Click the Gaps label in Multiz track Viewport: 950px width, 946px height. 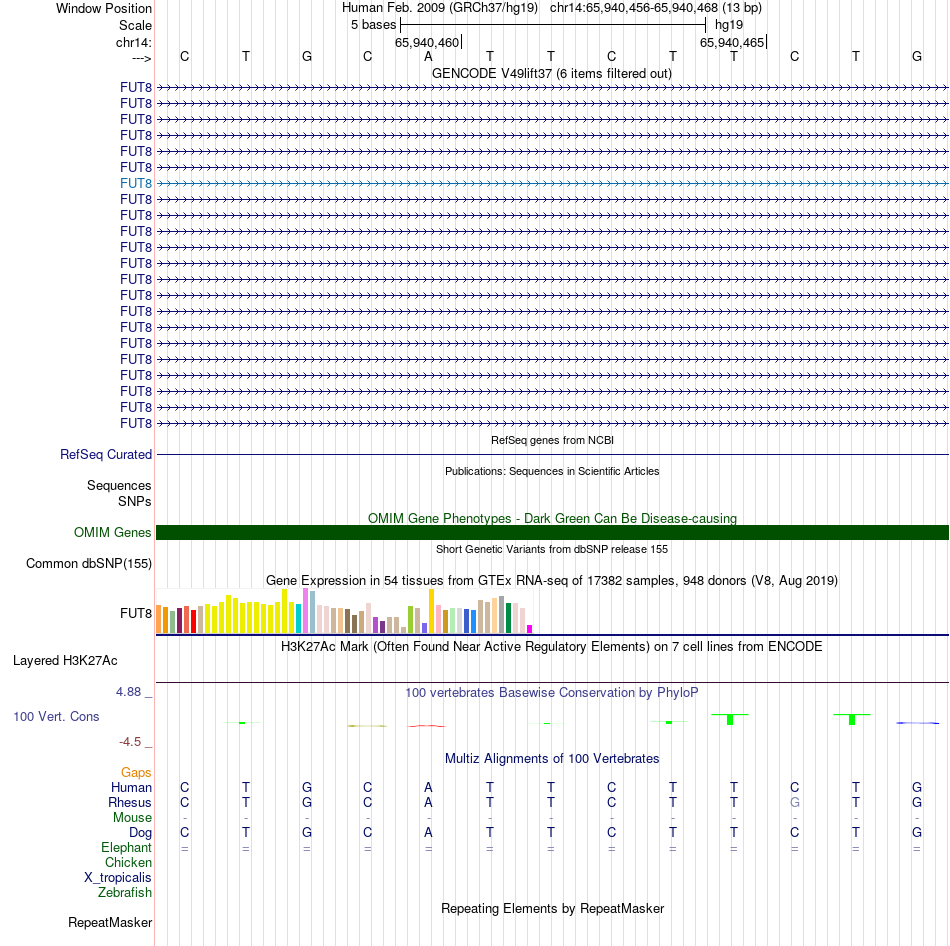136,772
